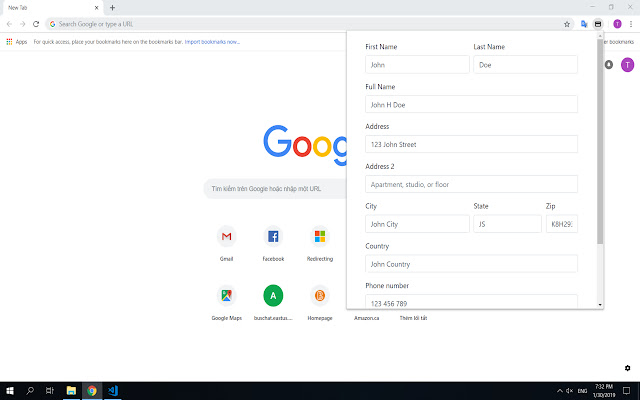Click the notifications bell icon on the page

click(x=609, y=64)
